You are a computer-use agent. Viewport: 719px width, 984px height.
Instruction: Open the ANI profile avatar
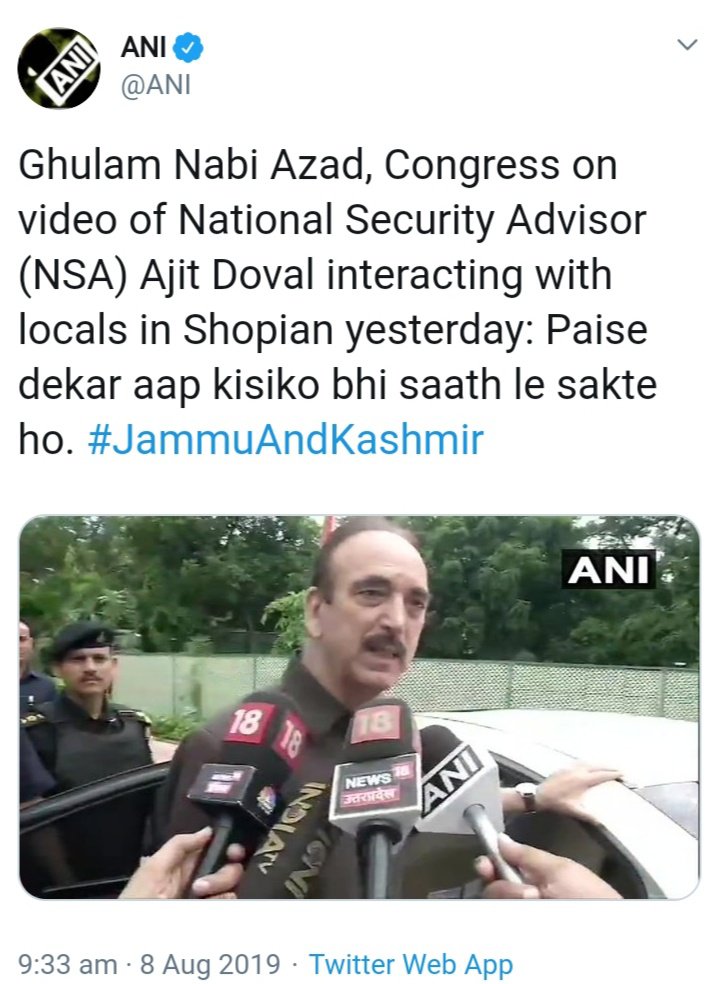coord(58,68)
